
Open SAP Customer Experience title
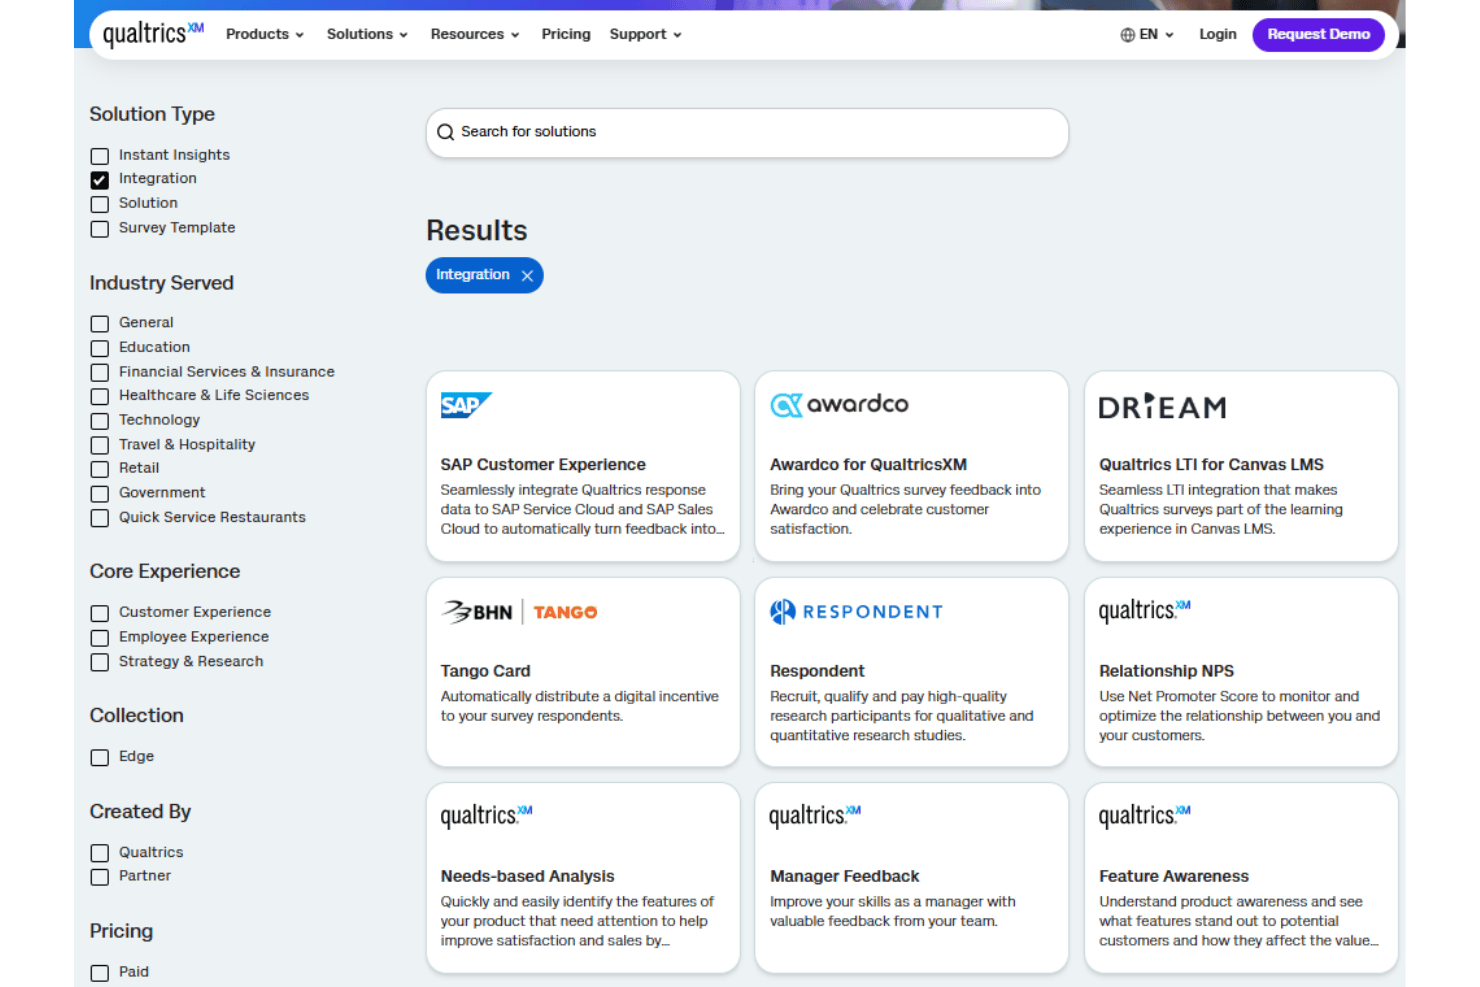click(543, 465)
